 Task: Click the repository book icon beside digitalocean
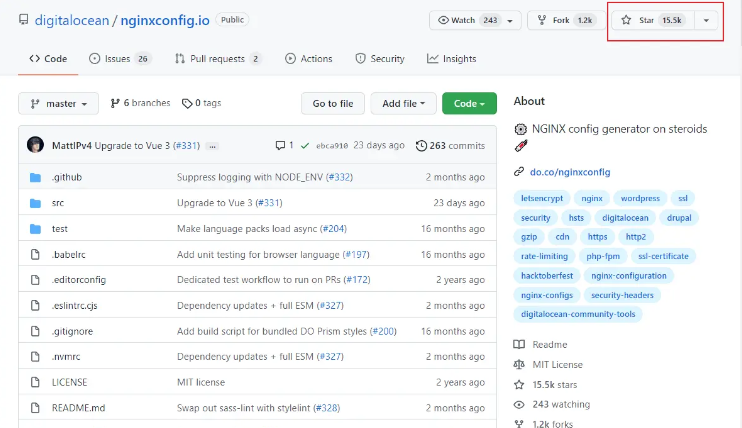pos(23,20)
